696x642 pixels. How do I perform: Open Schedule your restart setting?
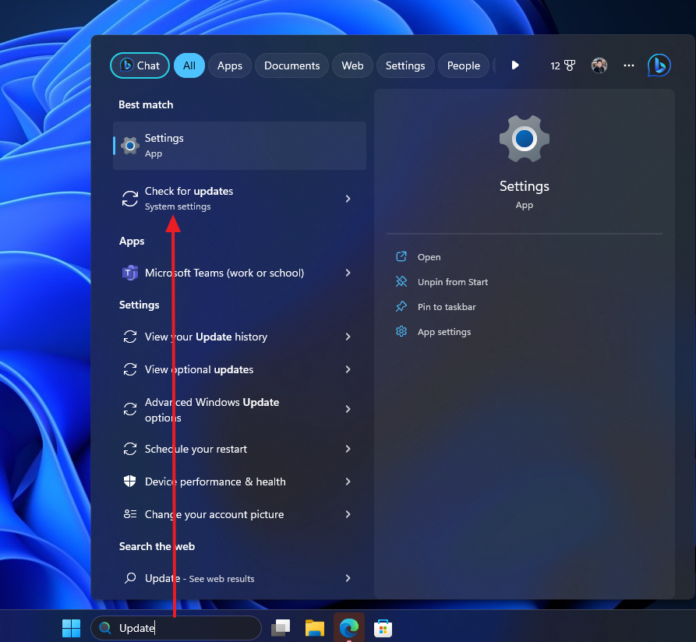[x=240, y=449]
